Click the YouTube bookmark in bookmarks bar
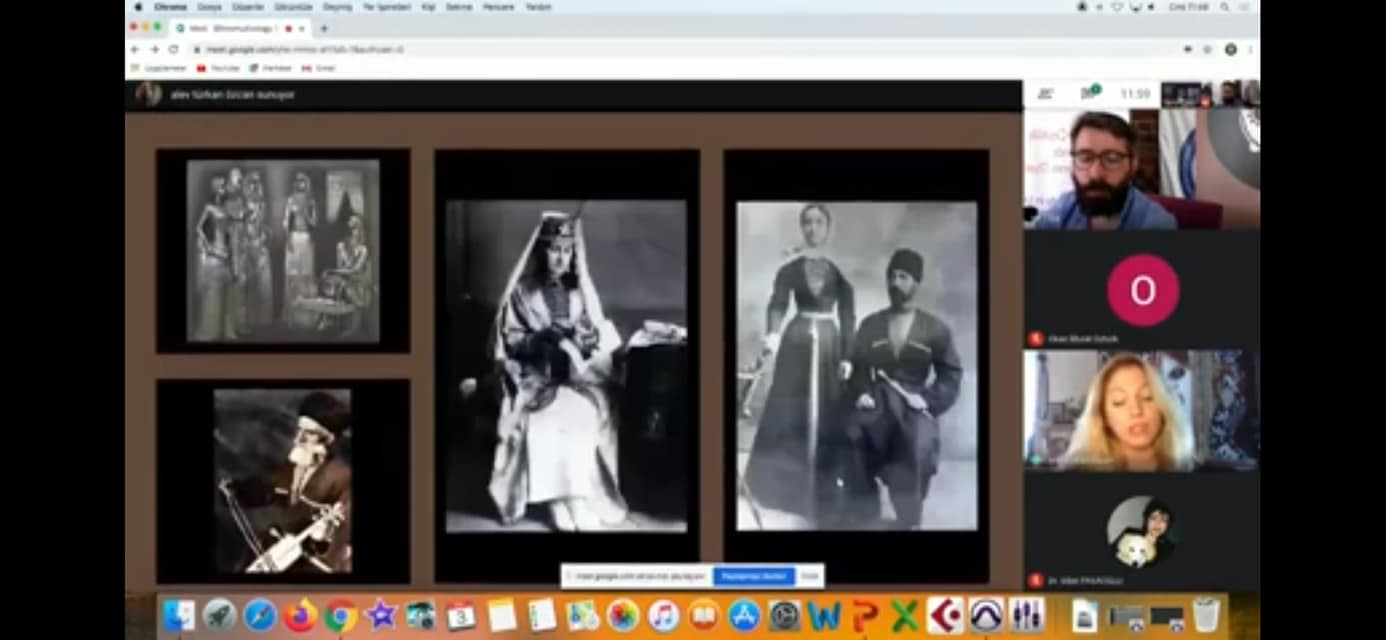This screenshot has width=1386, height=640. pyautogui.click(x=219, y=68)
